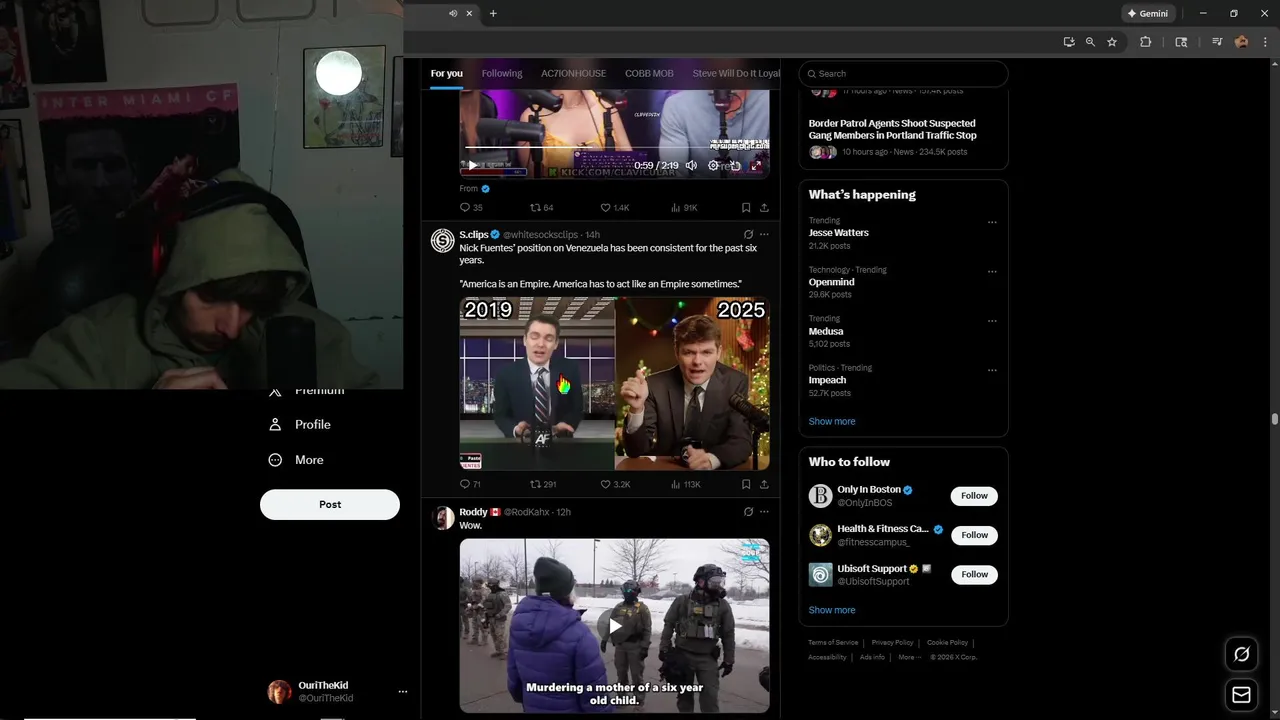Open the Chrome extensions puzzle icon
Screen dimensions: 1280x720
[x=1146, y=42]
